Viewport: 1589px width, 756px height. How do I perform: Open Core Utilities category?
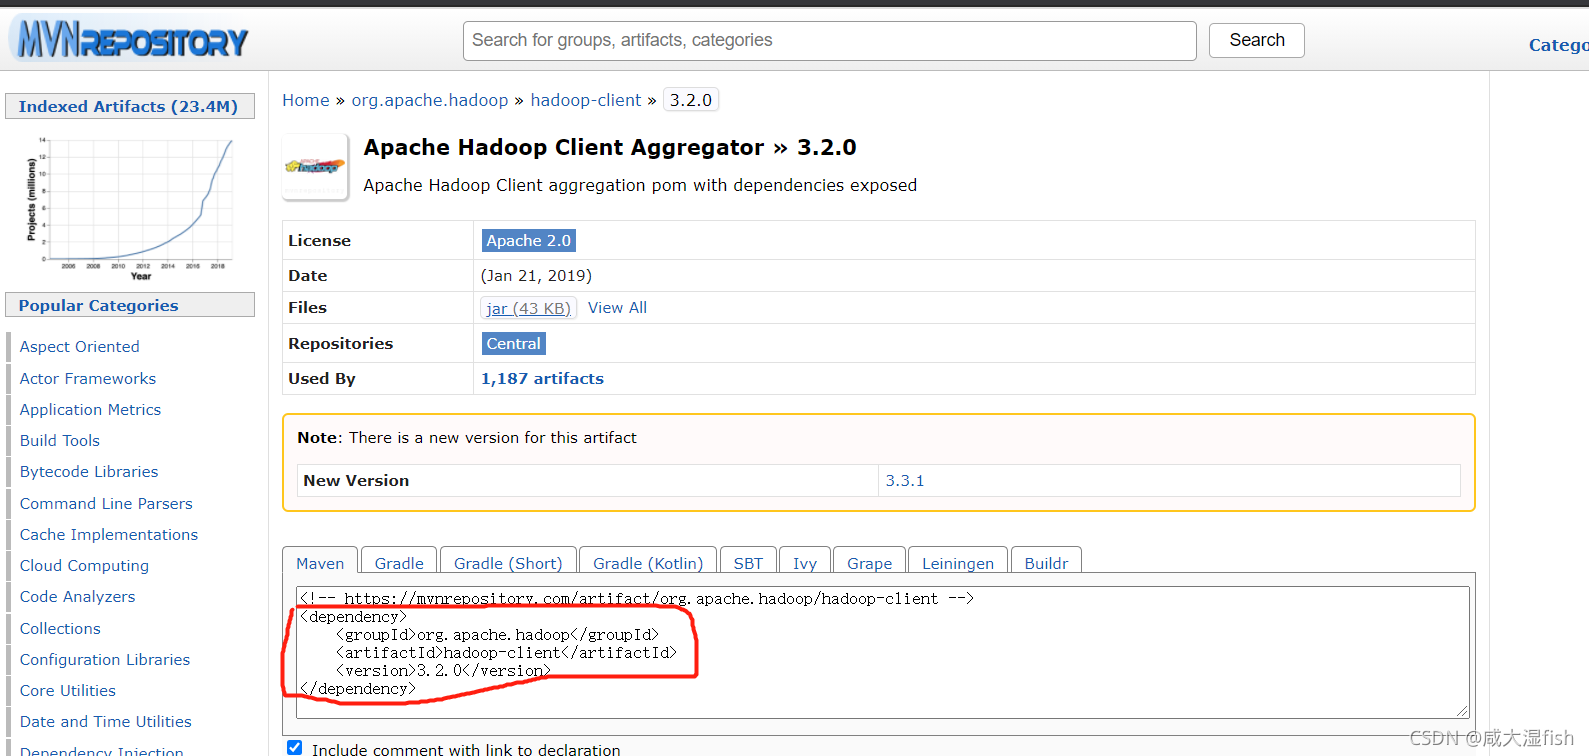68,691
